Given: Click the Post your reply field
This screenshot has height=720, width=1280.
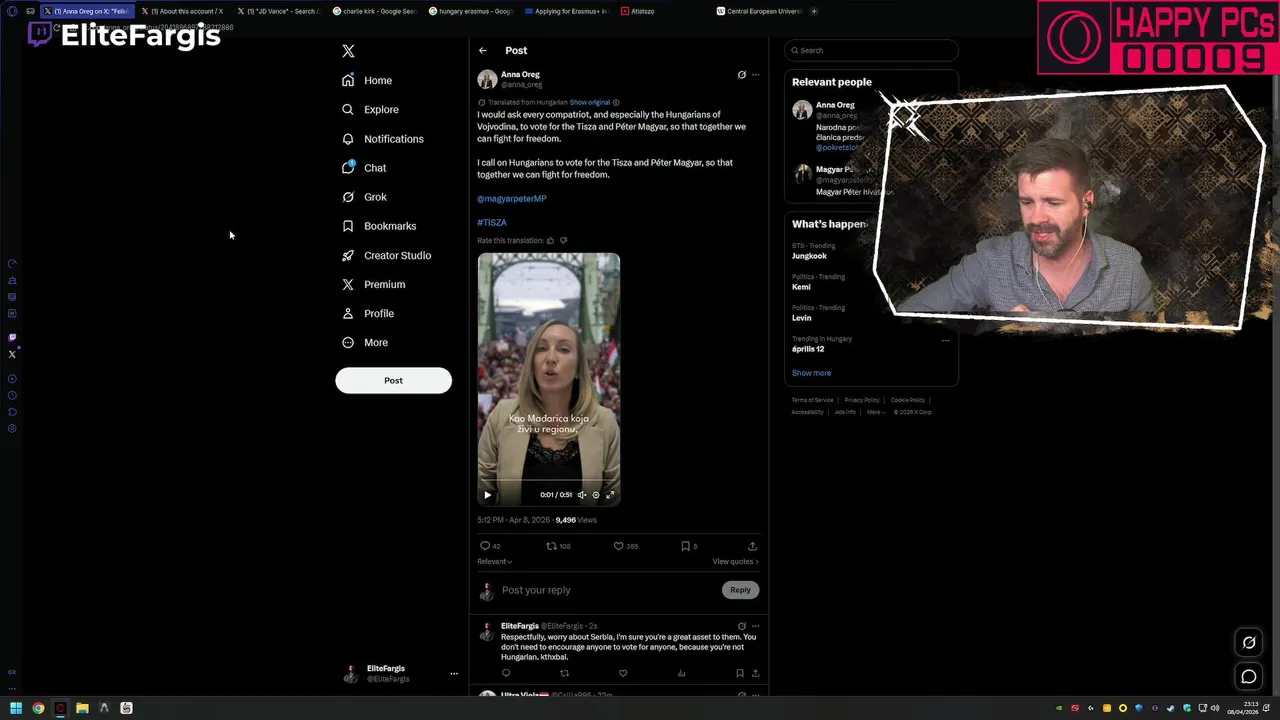Looking at the screenshot, I should (607, 590).
